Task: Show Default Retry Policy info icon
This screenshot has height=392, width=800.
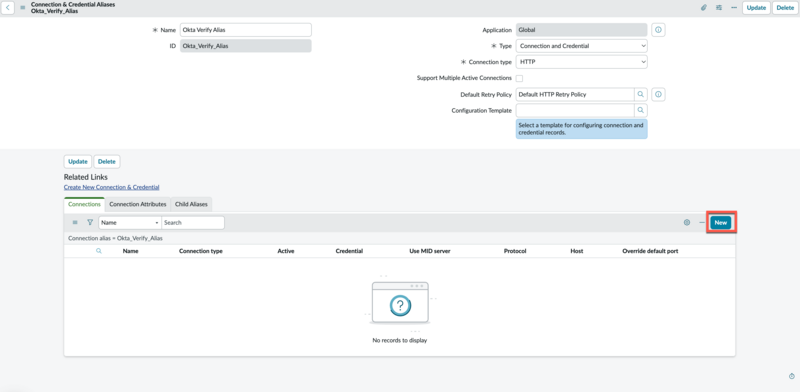Action: (658, 94)
